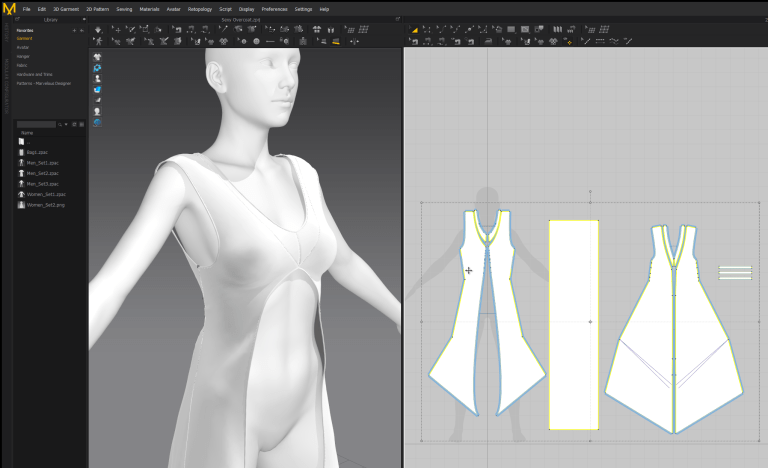Screen dimensions: 768x468
Task: Add a favorite with the plus icon
Action: (x=74, y=30)
